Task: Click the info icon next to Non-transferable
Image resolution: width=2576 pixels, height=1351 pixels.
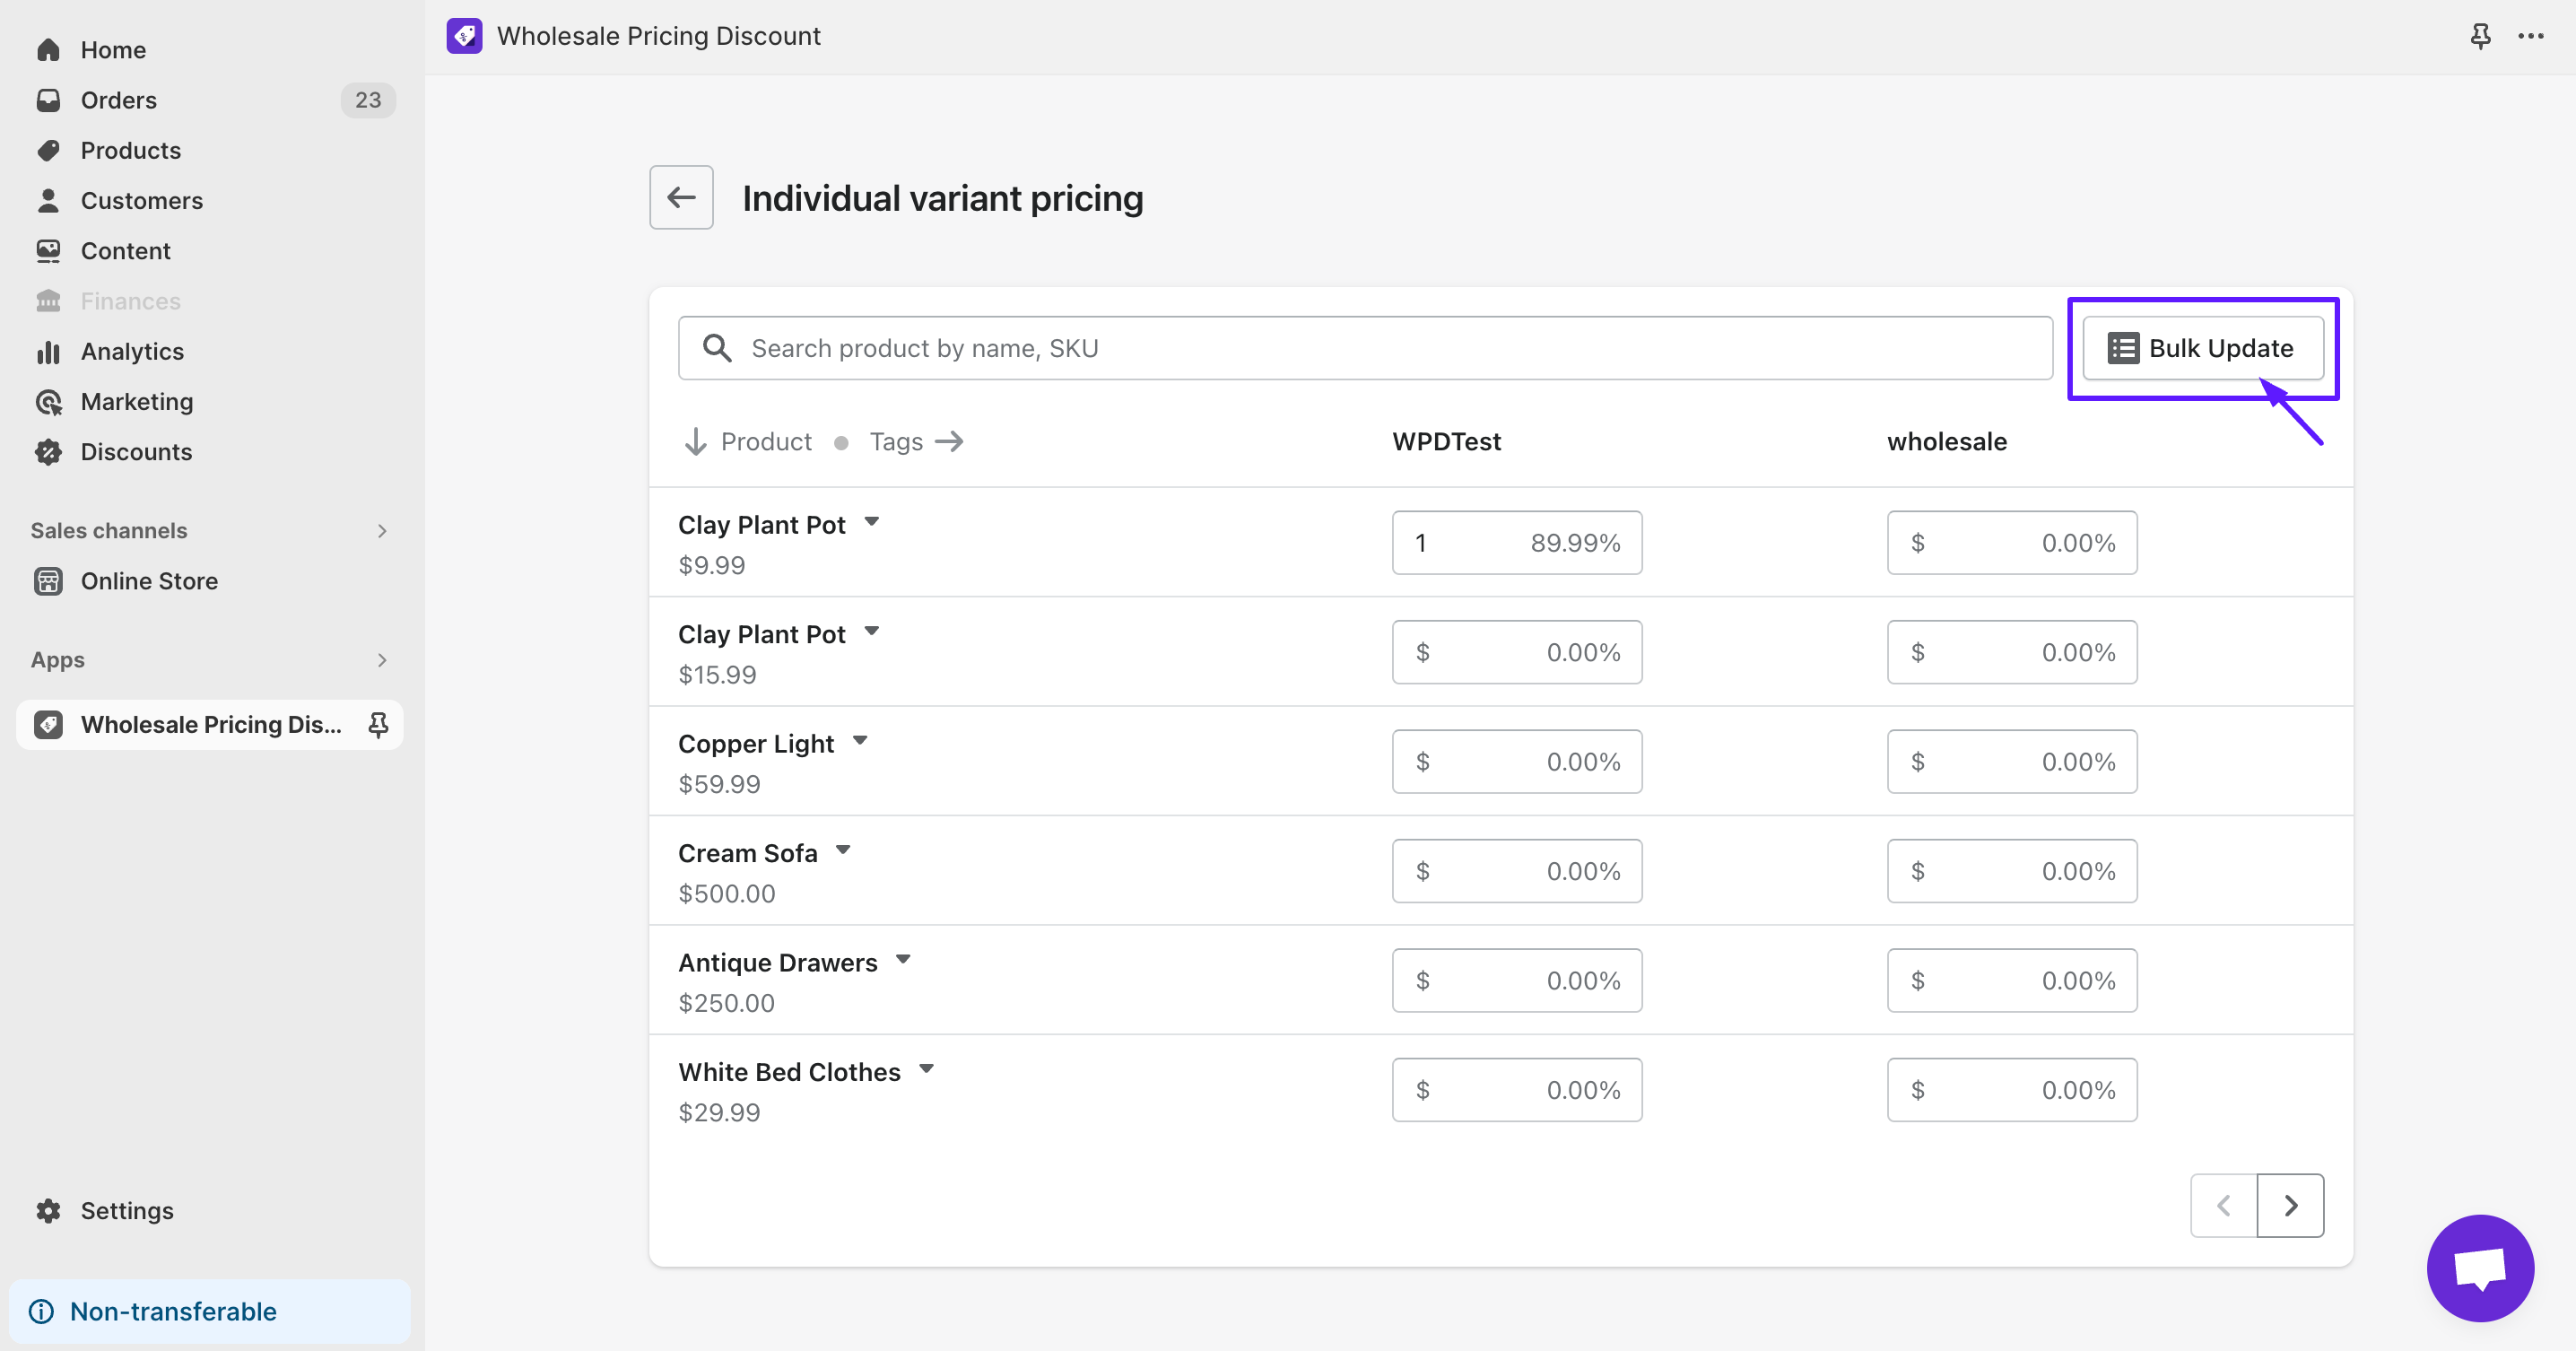Action: (41, 1311)
